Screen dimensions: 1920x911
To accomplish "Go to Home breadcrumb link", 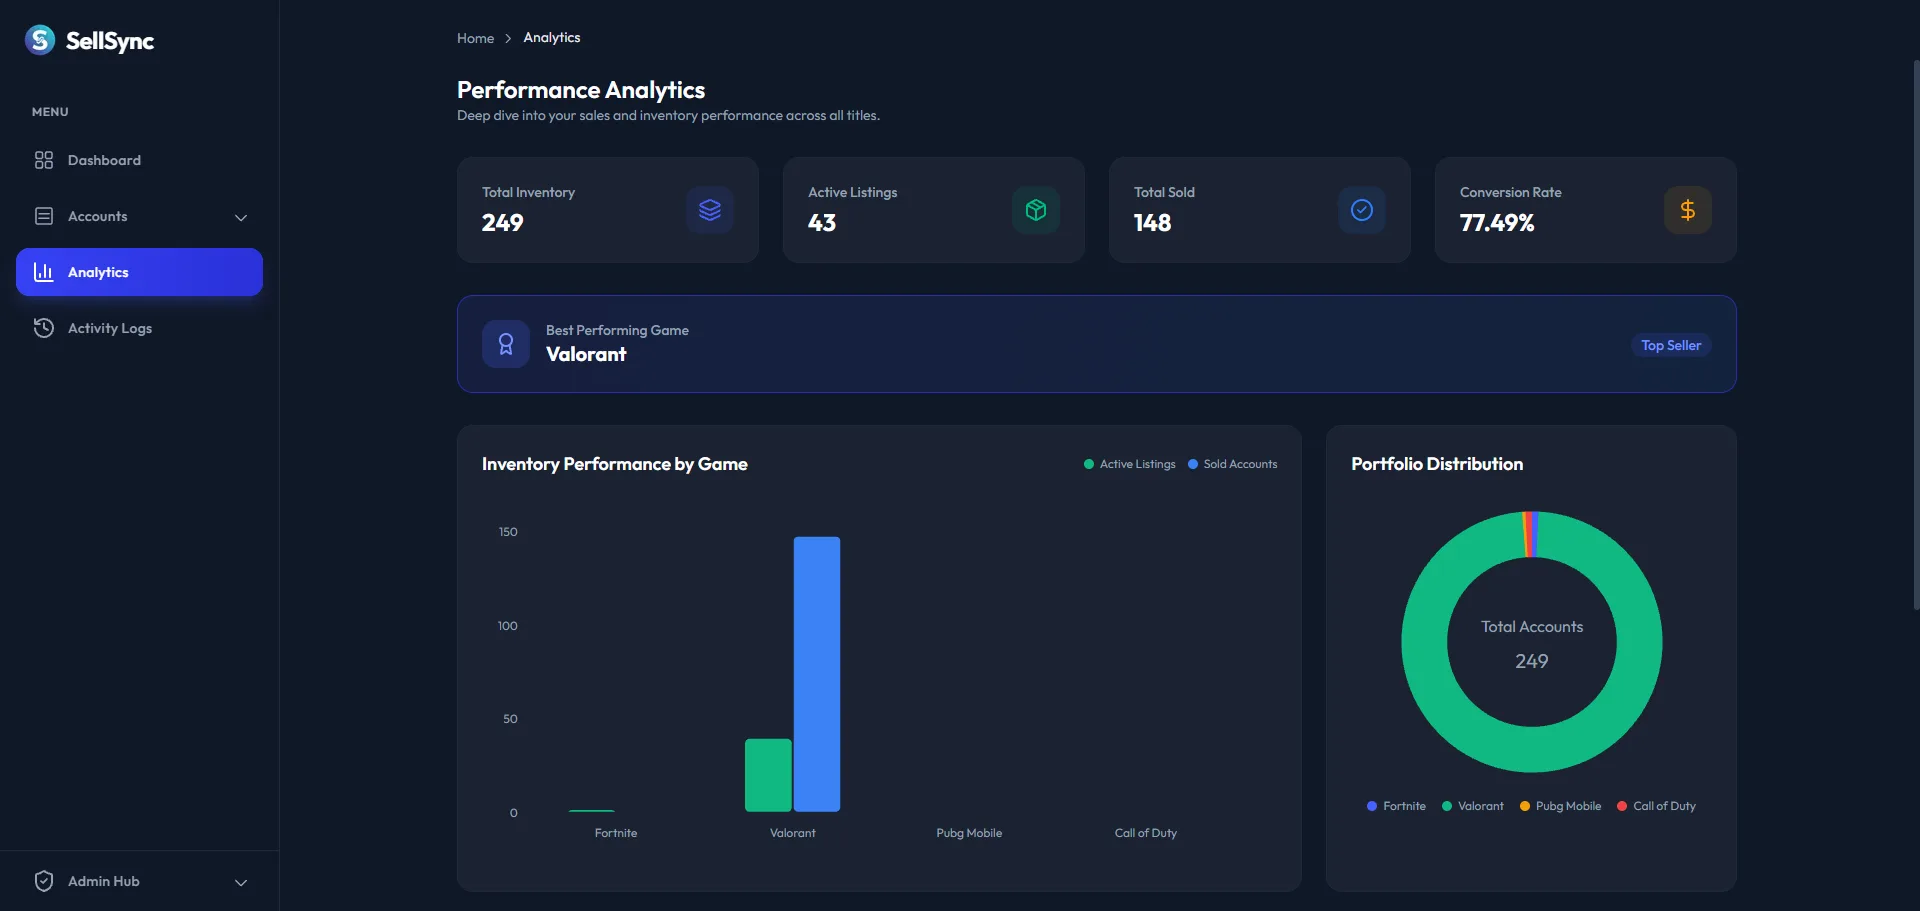I will point(475,38).
